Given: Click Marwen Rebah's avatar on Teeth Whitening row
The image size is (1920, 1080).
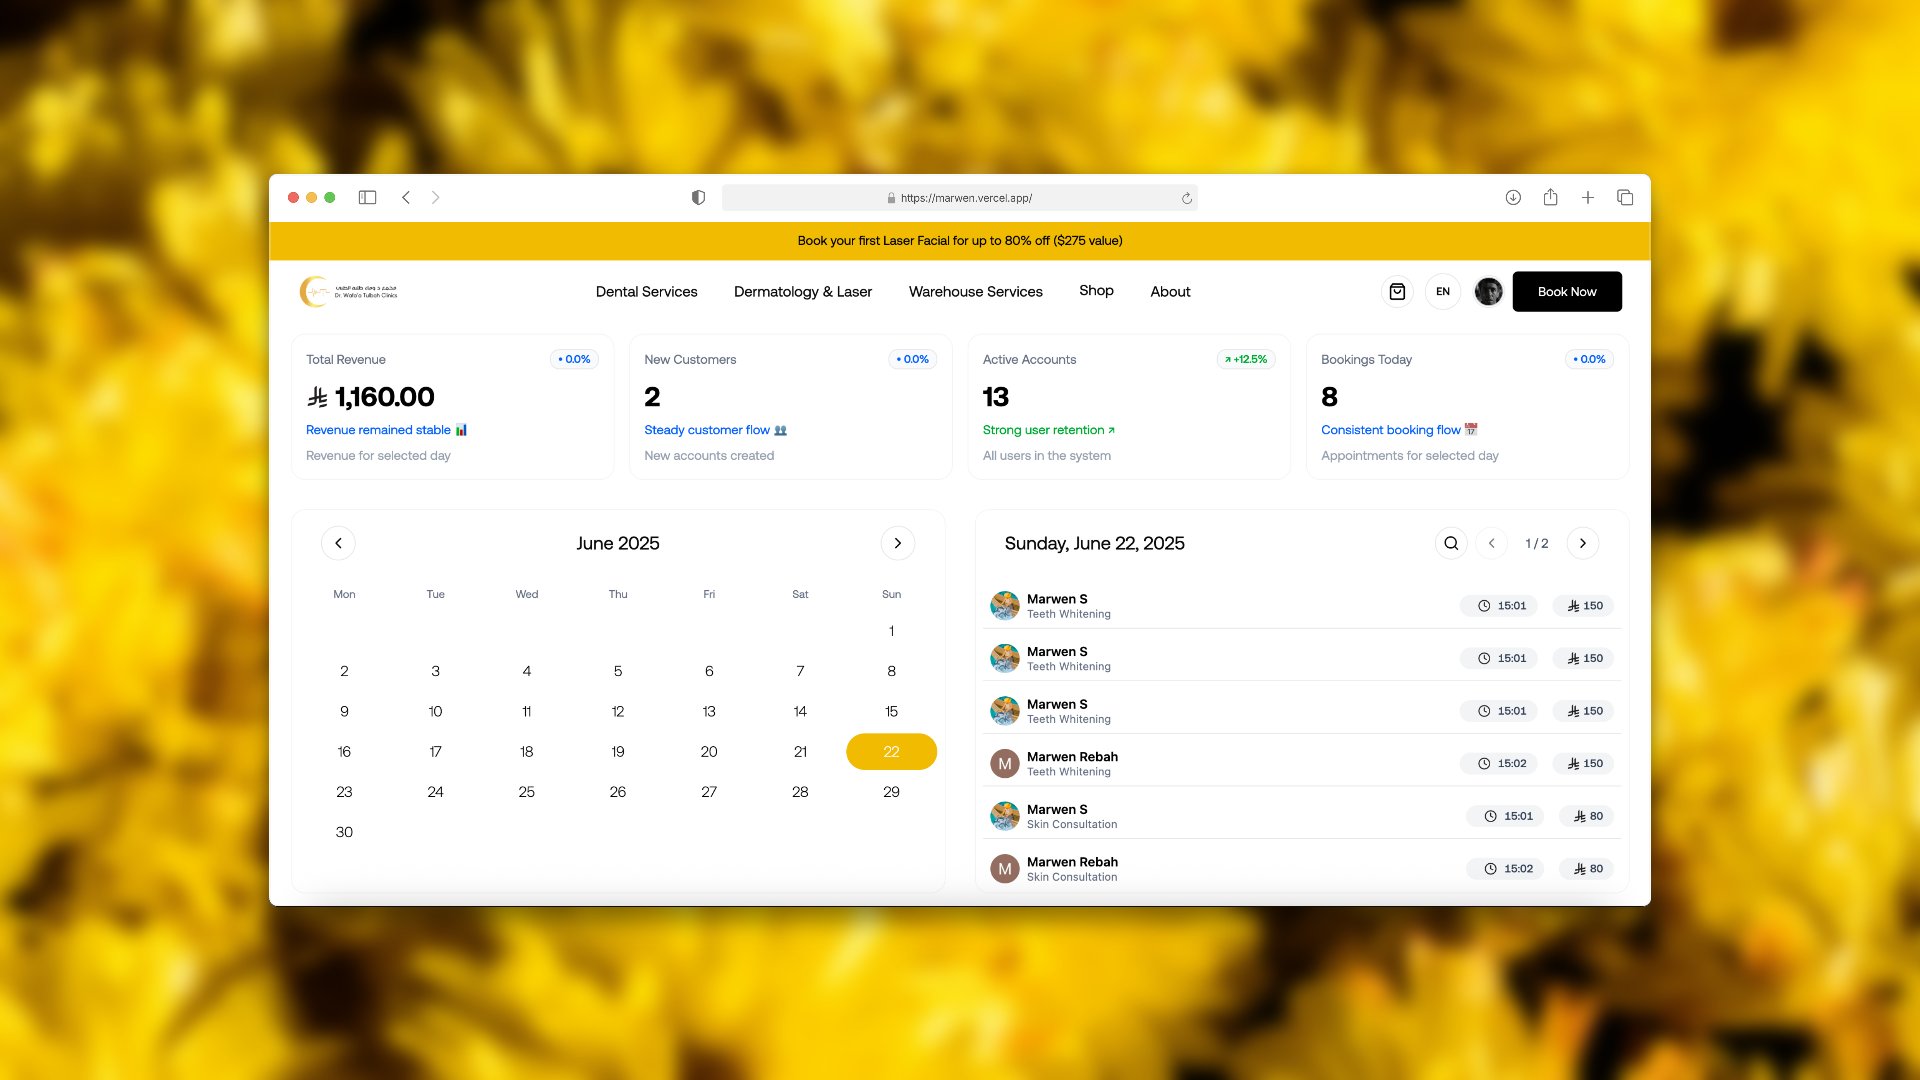Looking at the screenshot, I should tap(1004, 764).
